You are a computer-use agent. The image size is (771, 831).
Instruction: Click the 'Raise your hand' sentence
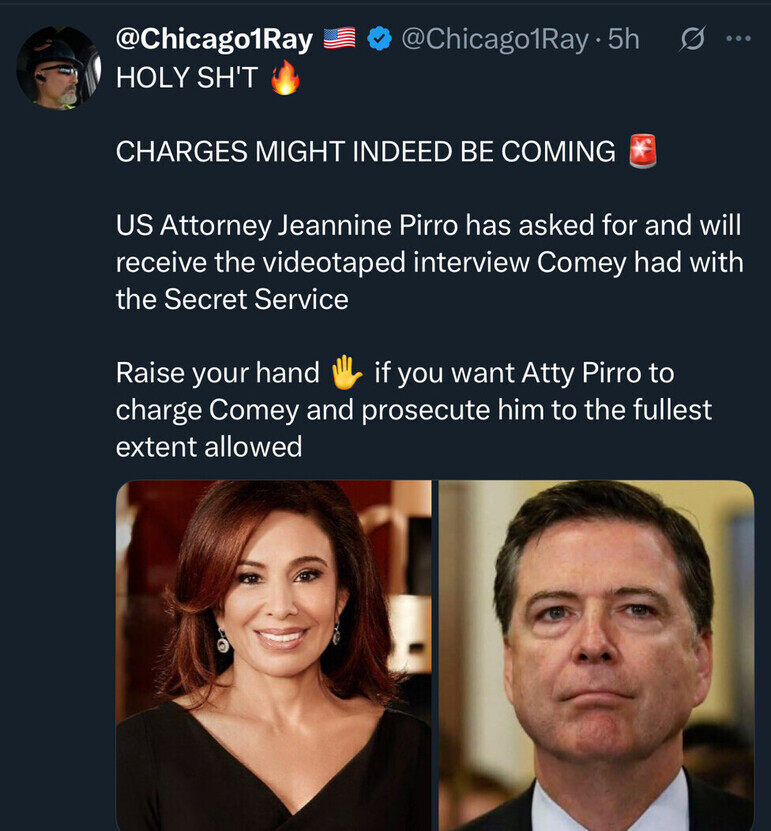point(217,373)
